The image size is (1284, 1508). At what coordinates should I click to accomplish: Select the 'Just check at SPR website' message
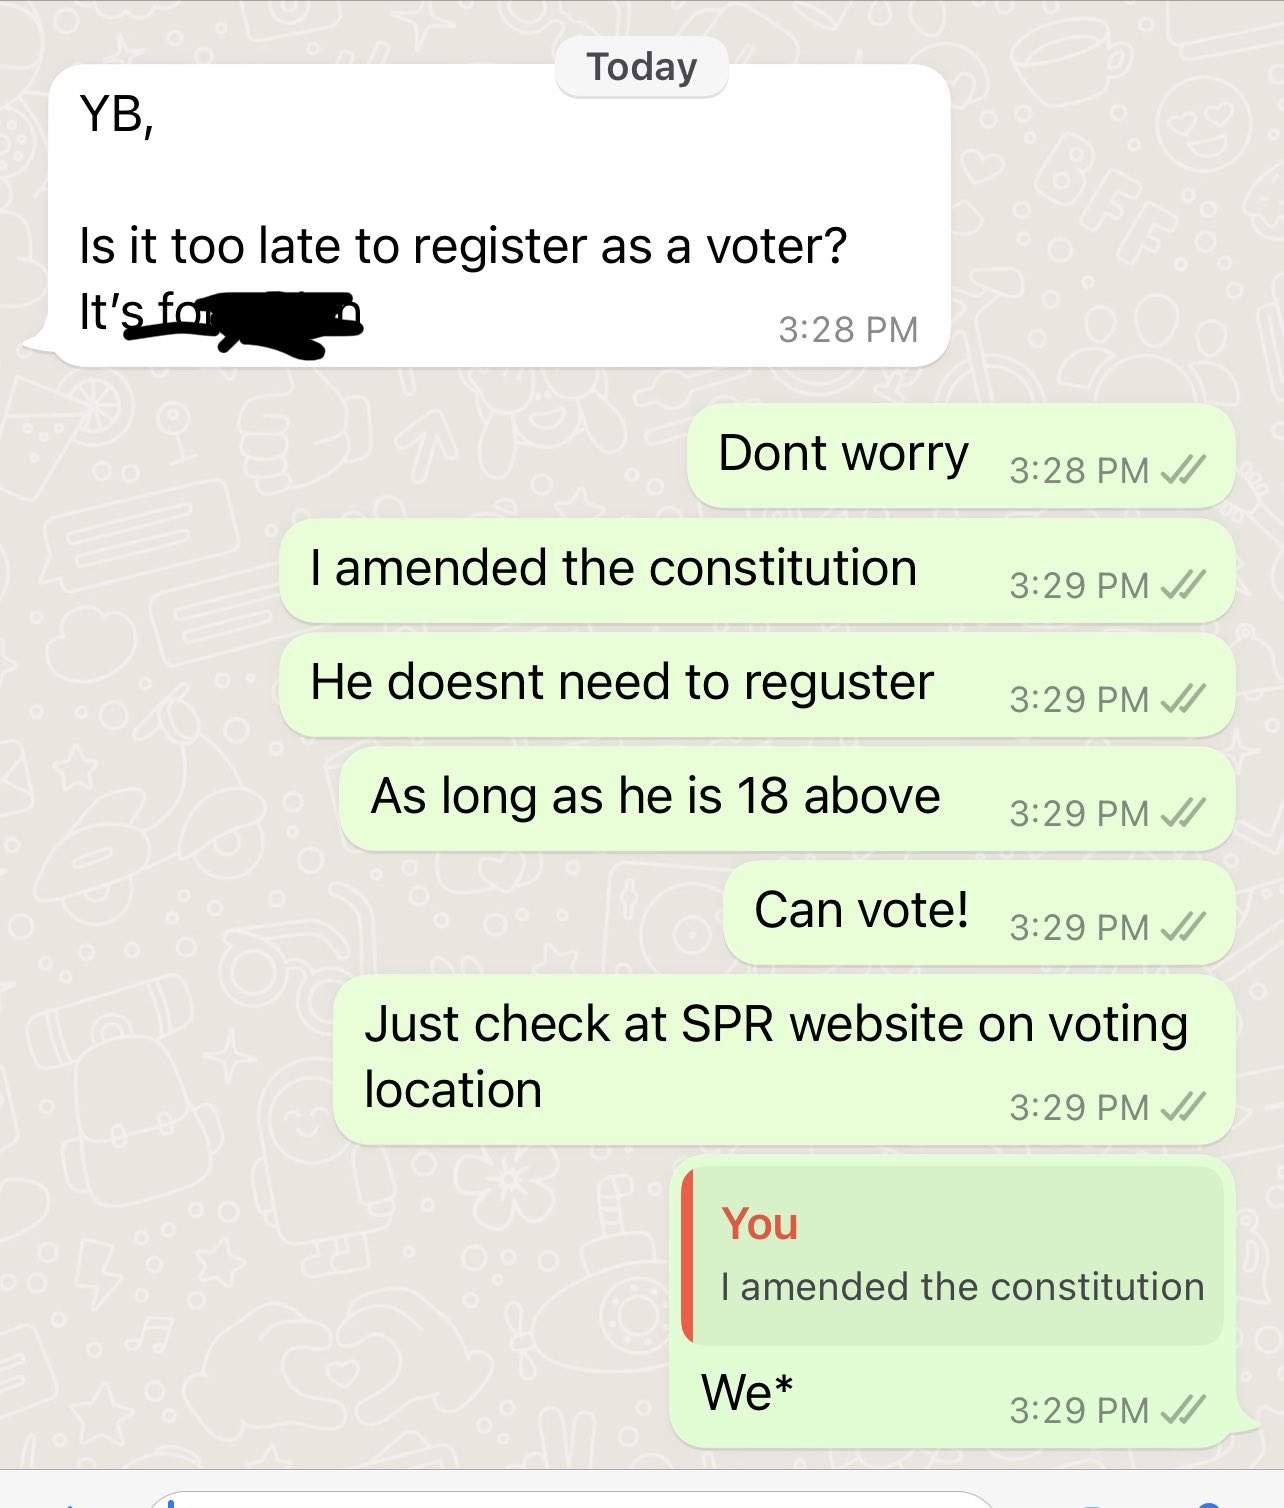coord(784,1060)
